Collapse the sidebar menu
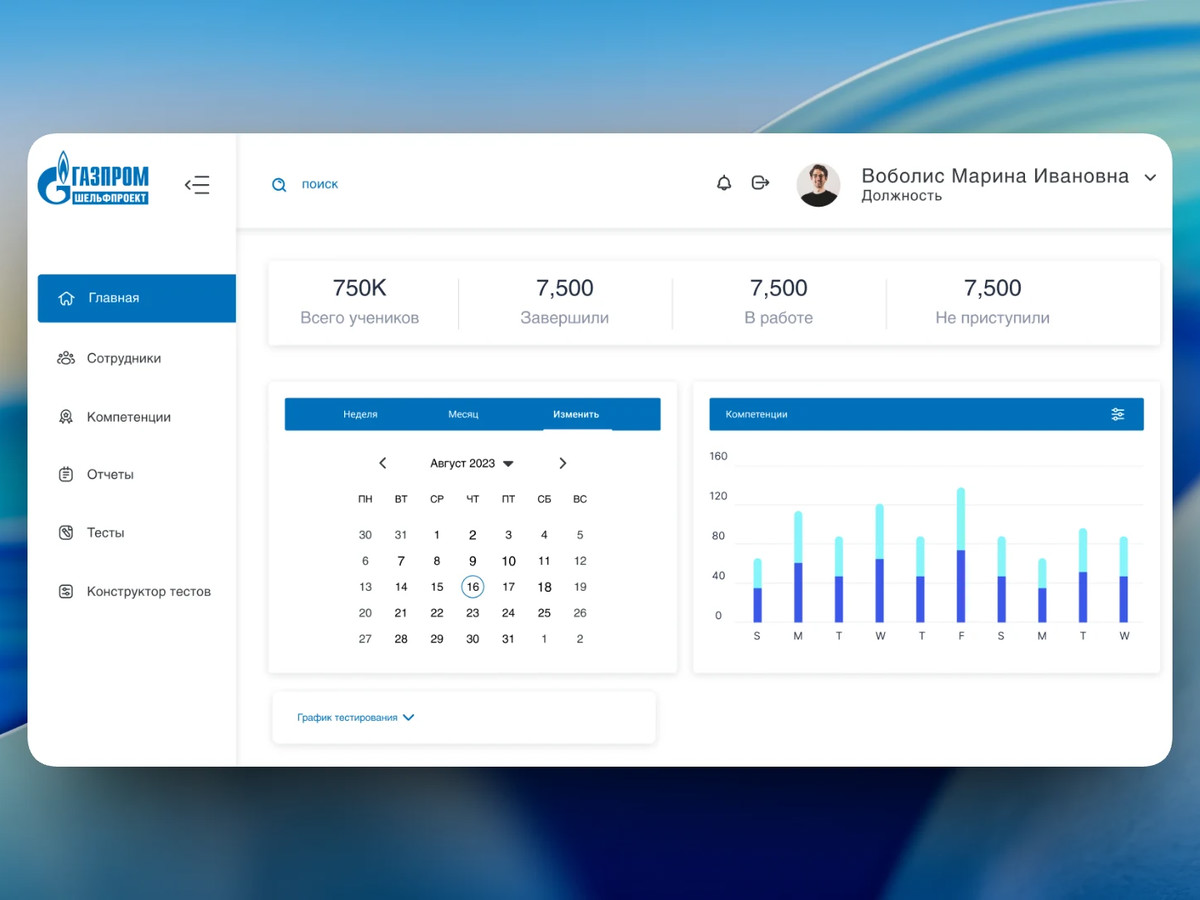Viewport: 1200px width, 900px height. (x=197, y=185)
